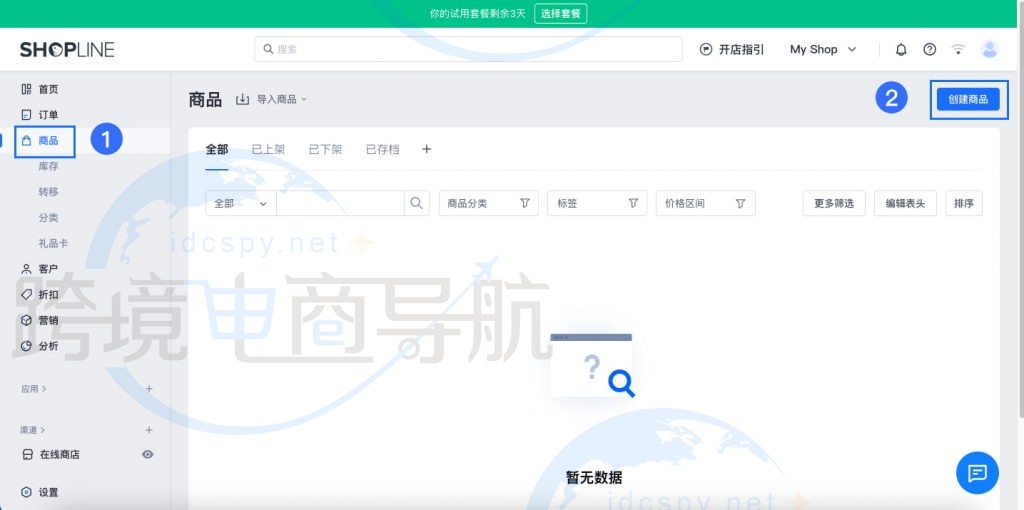1024x510 pixels.
Task: Click the search magnifier button in filter bar
Action: (x=417, y=203)
